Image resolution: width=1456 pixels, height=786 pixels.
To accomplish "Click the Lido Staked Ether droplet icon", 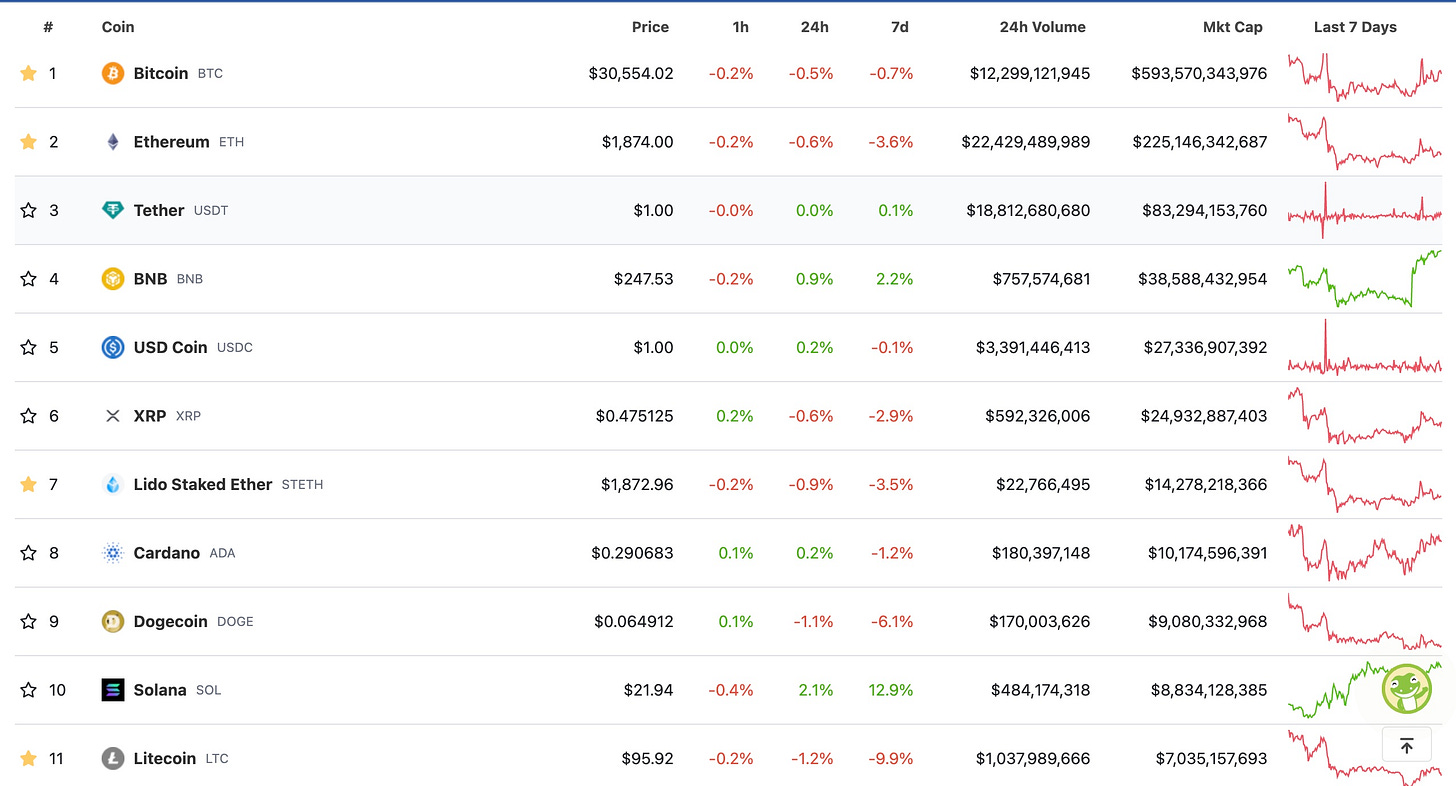I will 113,484.
